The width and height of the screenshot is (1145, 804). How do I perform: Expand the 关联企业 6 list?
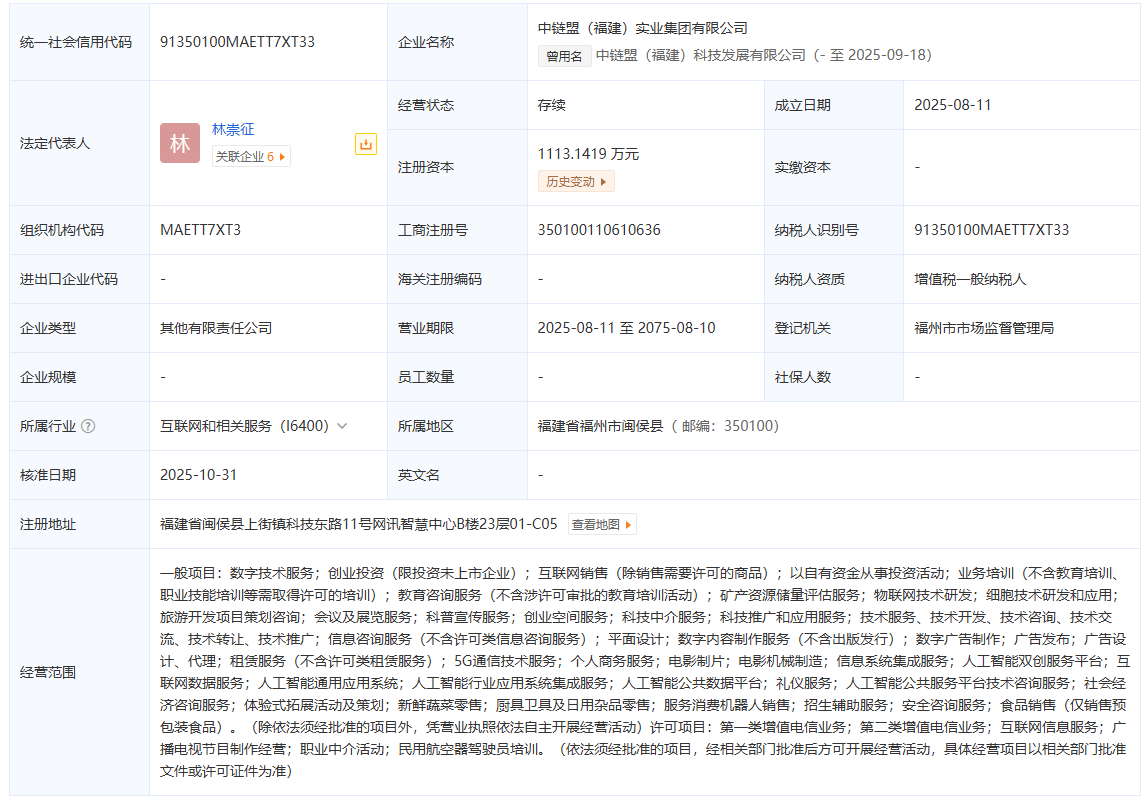click(x=251, y=157)
